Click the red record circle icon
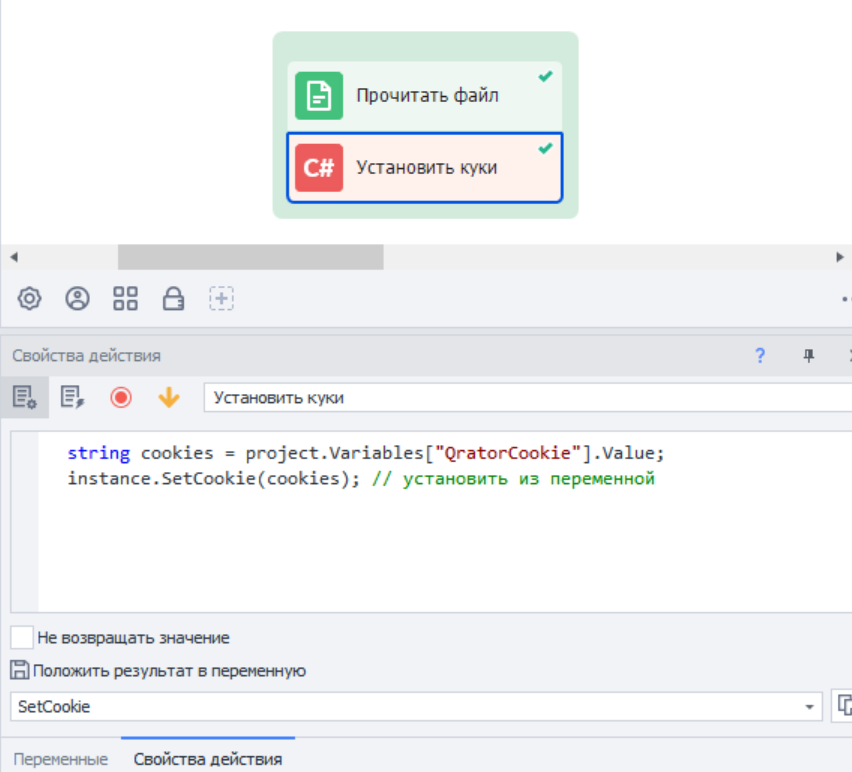Image resolution: width=852 pixels, height=772 pixels. click(x=121, y=398)
